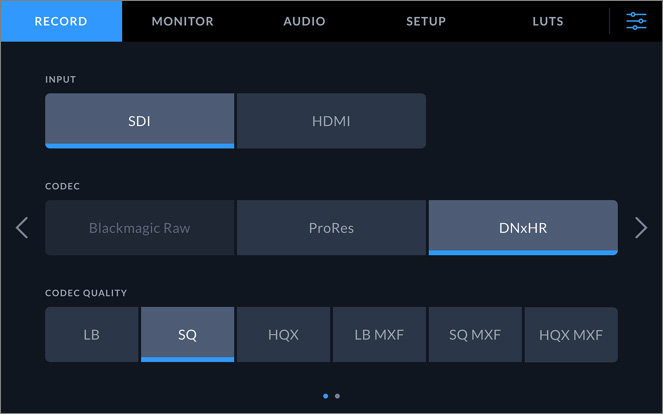Open the LUTs tab

[548, 21]
